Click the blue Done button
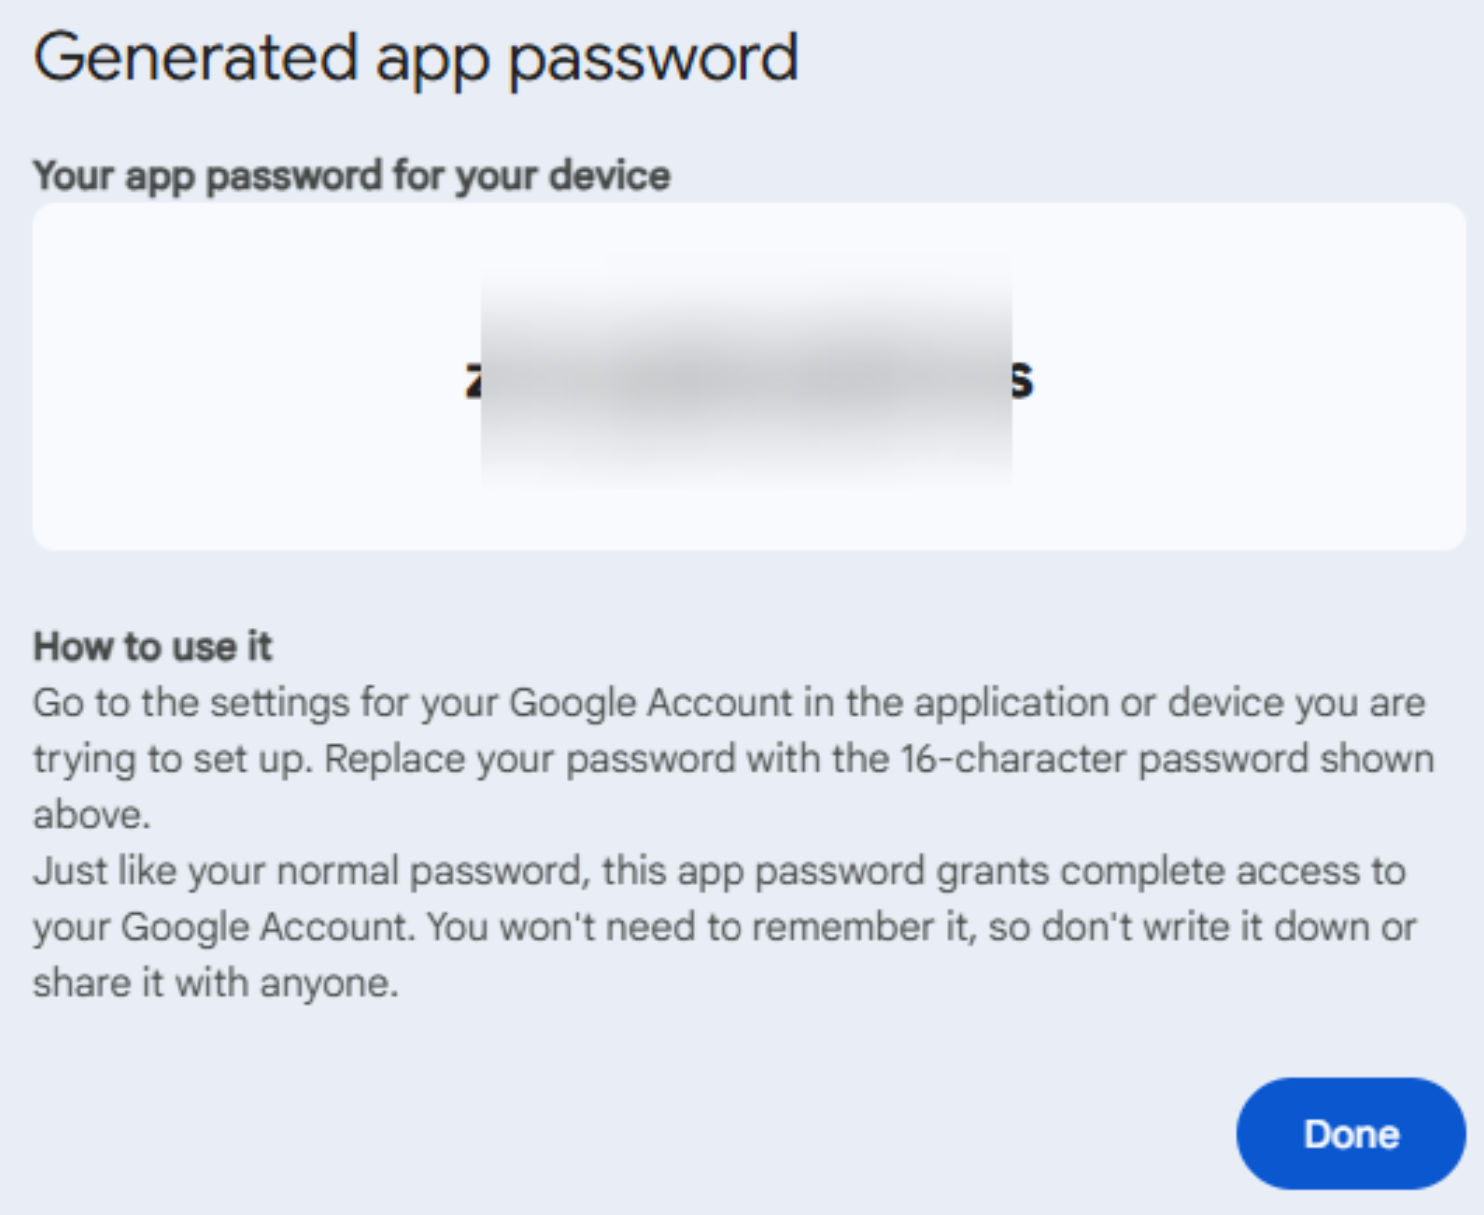Image resolution: width=1484 pixels, height=1215 pixels. tap(1350, 1133)
